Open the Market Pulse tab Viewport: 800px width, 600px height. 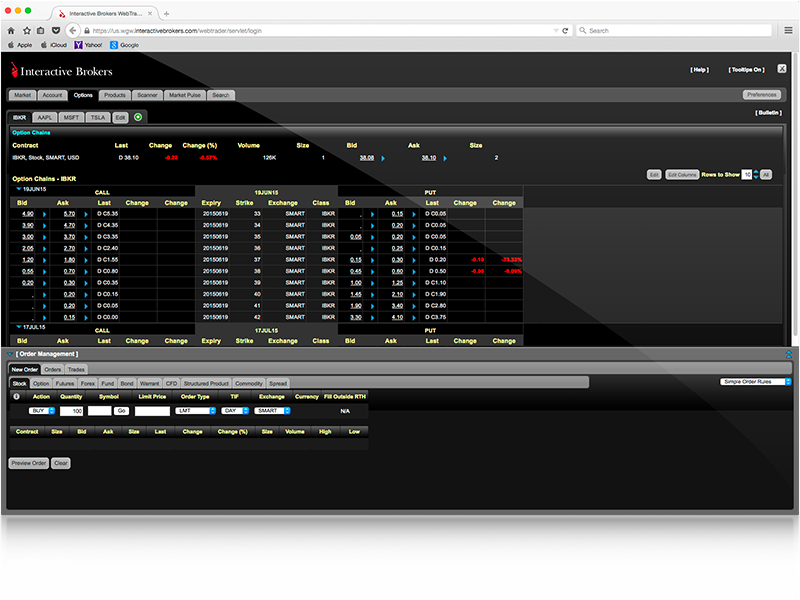[x=185, y=95]
